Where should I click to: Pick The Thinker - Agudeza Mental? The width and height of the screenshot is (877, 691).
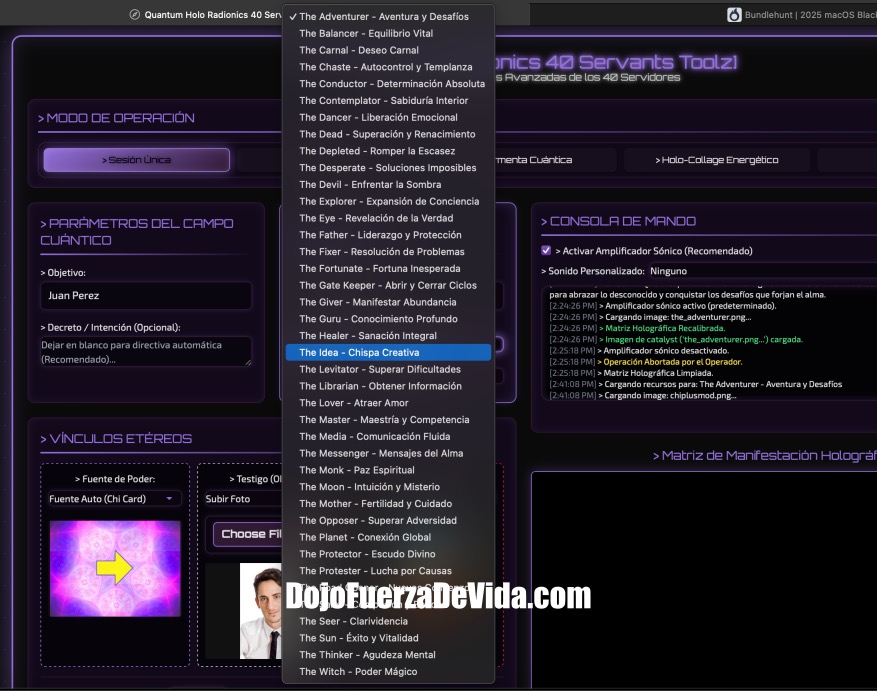(388, 655)
